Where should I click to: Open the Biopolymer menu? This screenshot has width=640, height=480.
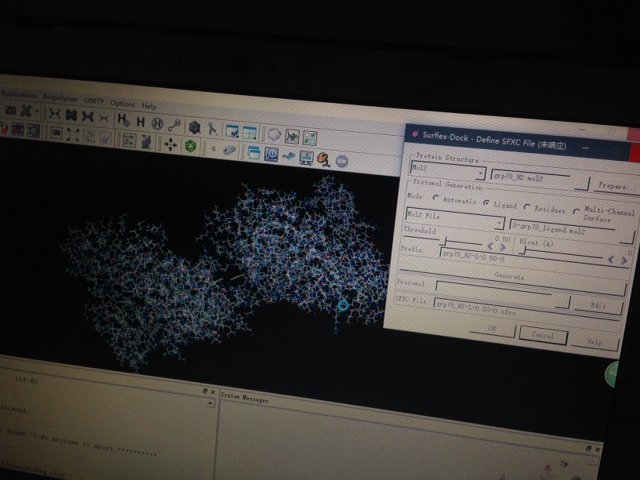click(x=60, y=98)
